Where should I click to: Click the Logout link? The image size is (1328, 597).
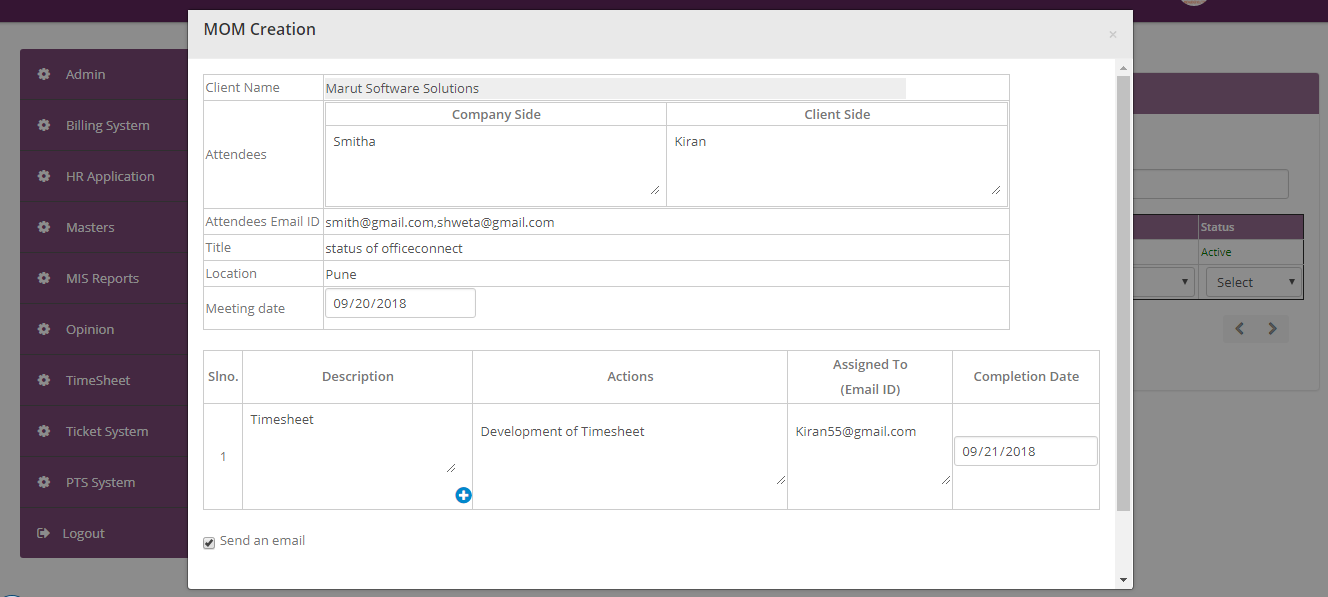[83, 533]
